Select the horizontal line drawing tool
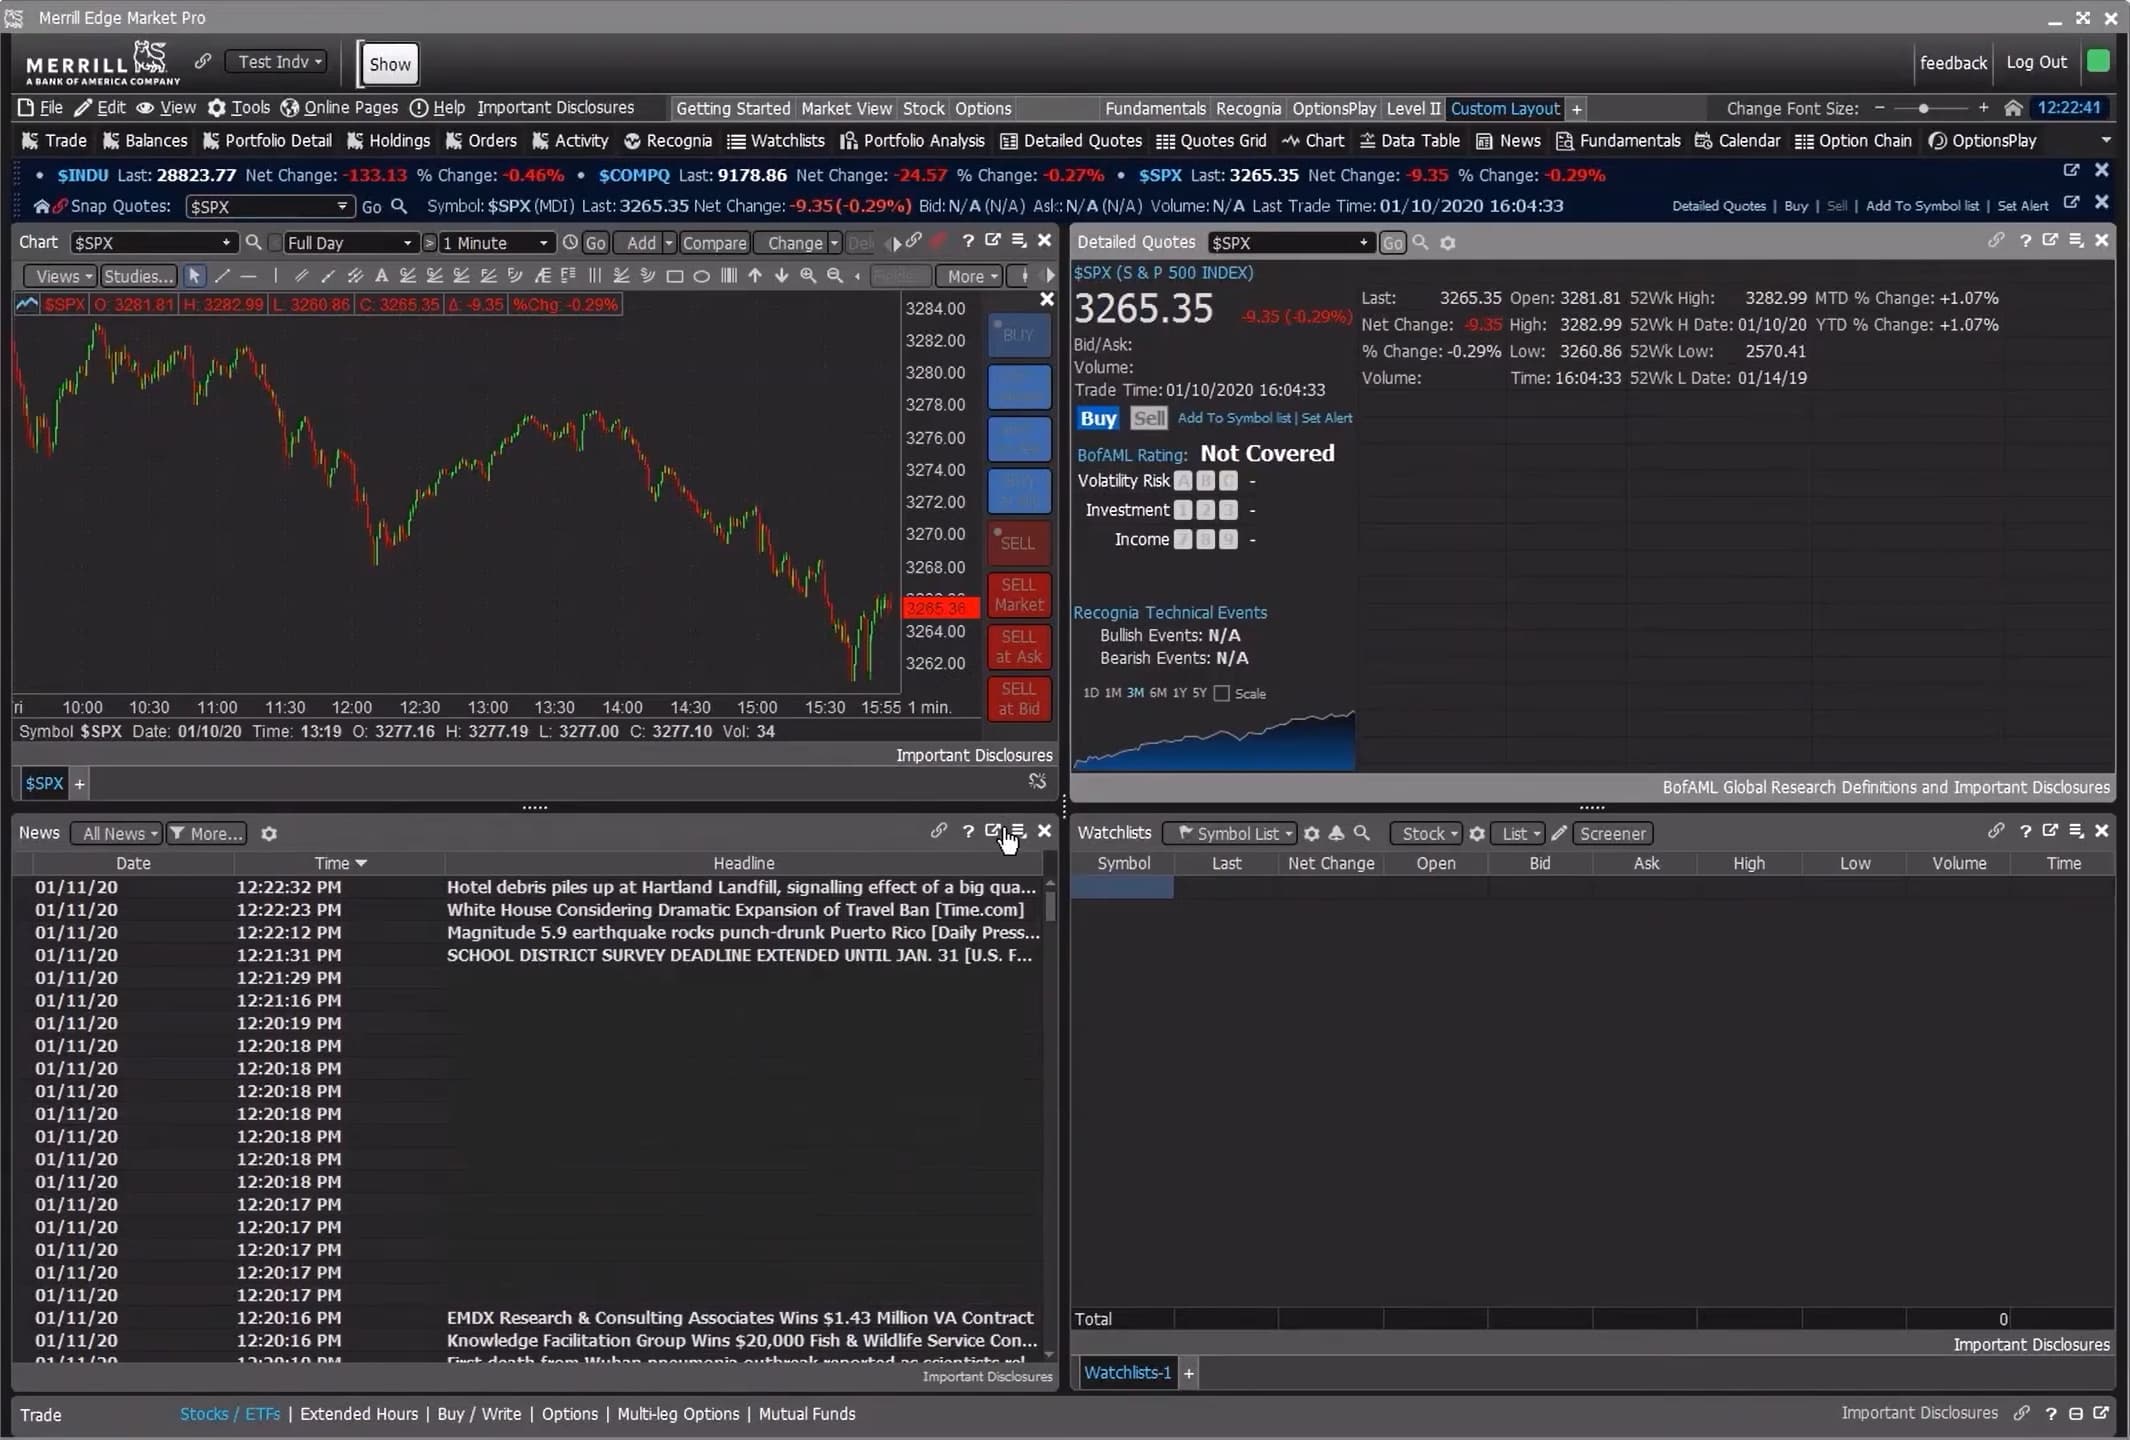 [248, 276]
